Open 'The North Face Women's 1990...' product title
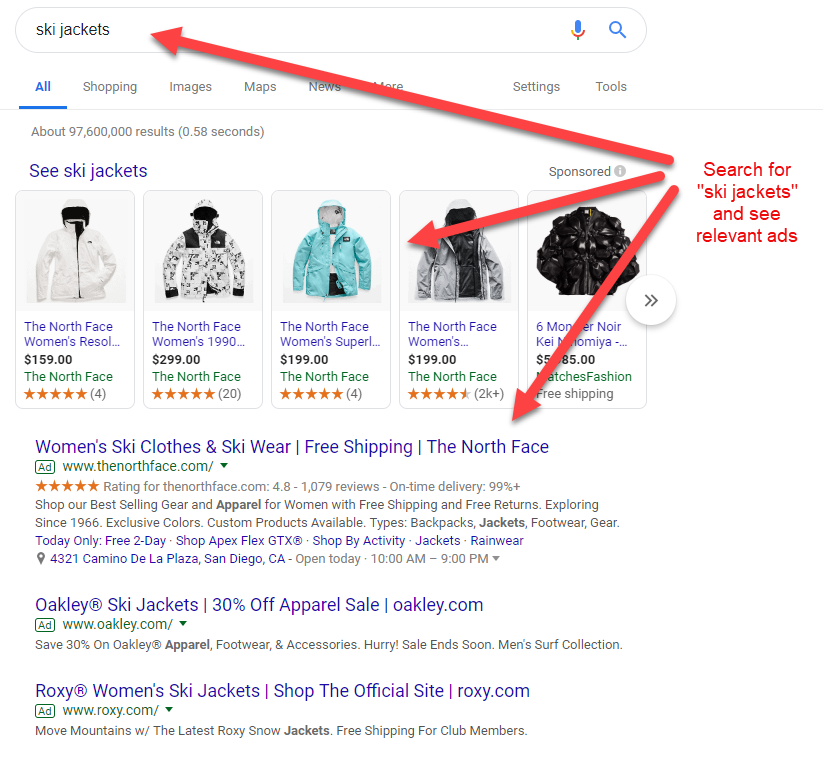Viewport: 823px width, 764px height. (198, 334)
